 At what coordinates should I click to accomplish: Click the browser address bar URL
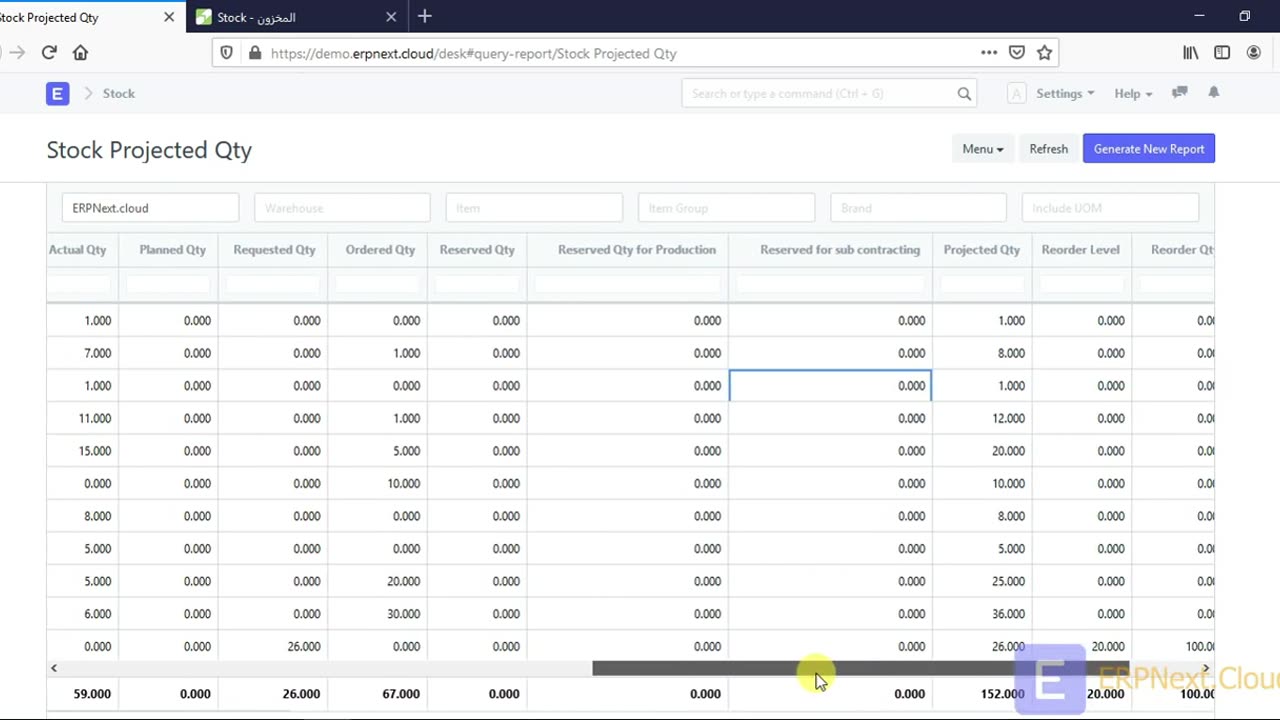tap(474, 53)
